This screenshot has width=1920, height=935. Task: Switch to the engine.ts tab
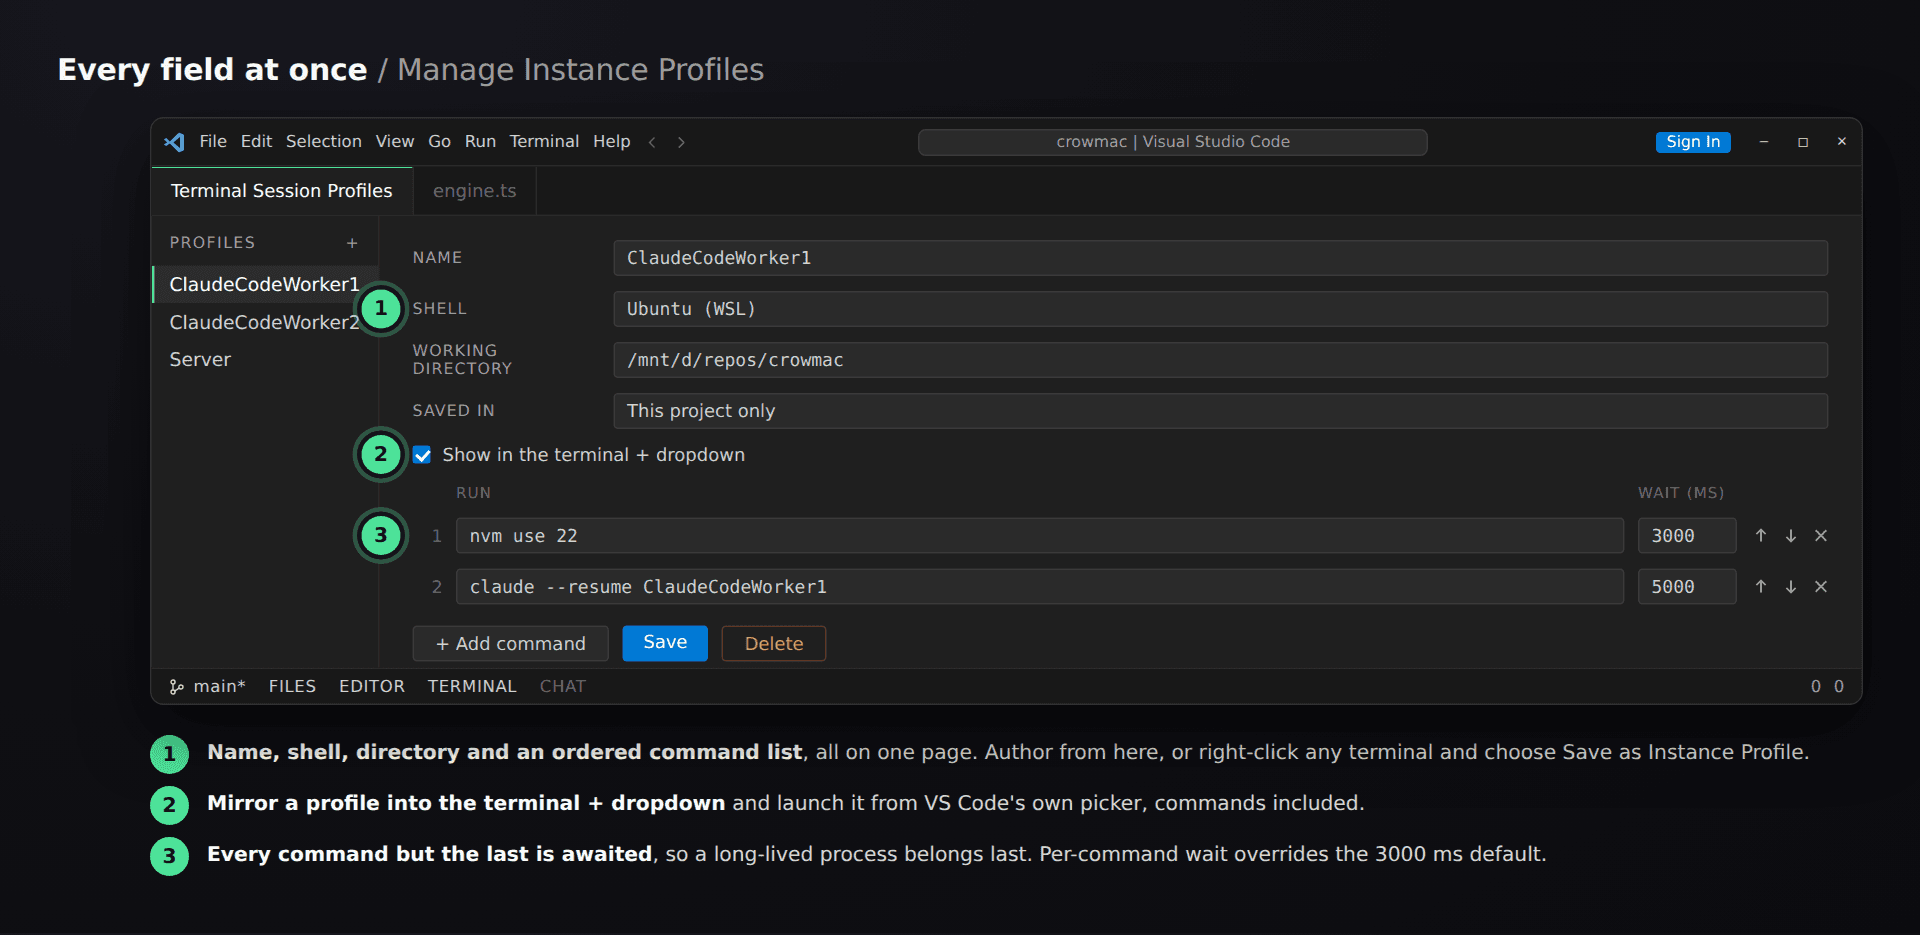(475, 191)
